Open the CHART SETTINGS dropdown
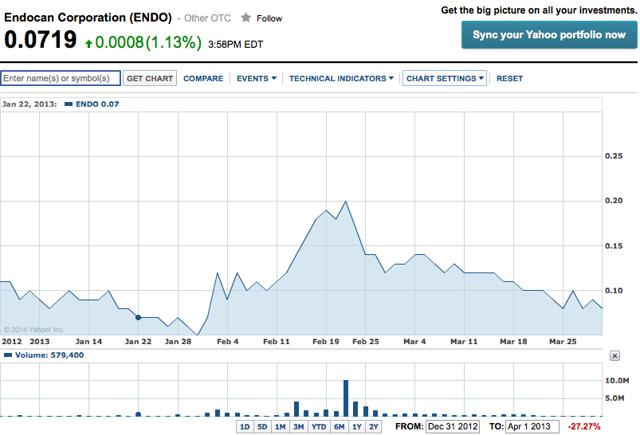This screenshot has width=640, height=435. pyautogui.click(x=444, y=78)
